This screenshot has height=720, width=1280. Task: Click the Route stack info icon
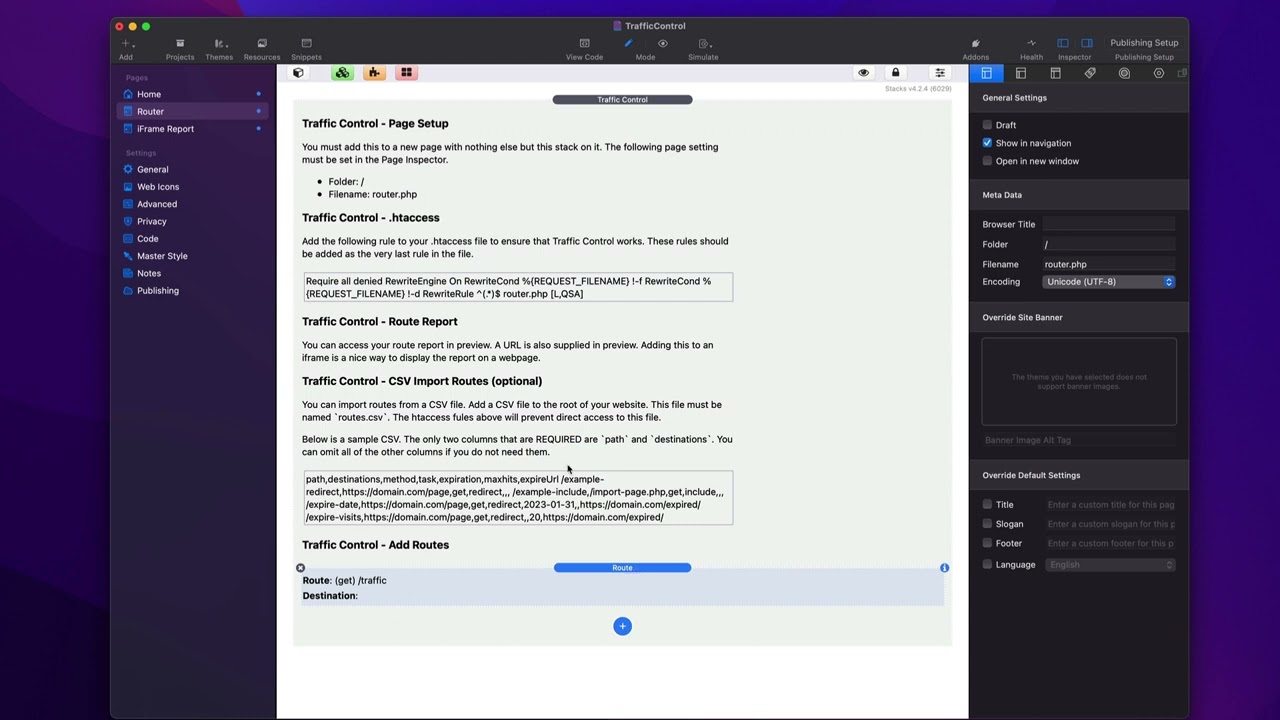tap(944, 568)
